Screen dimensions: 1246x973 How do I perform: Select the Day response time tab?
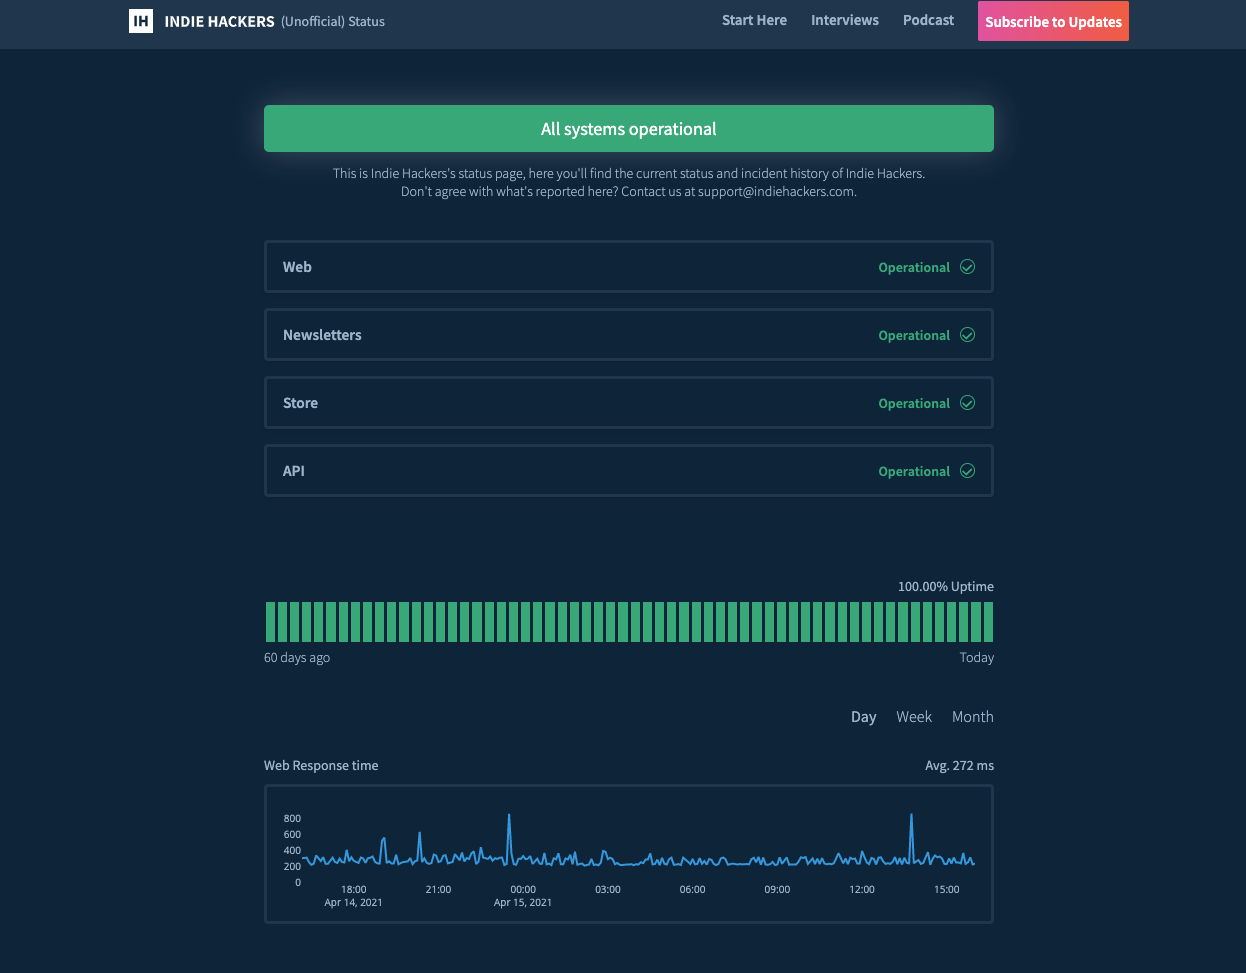(x=863, y=717)
